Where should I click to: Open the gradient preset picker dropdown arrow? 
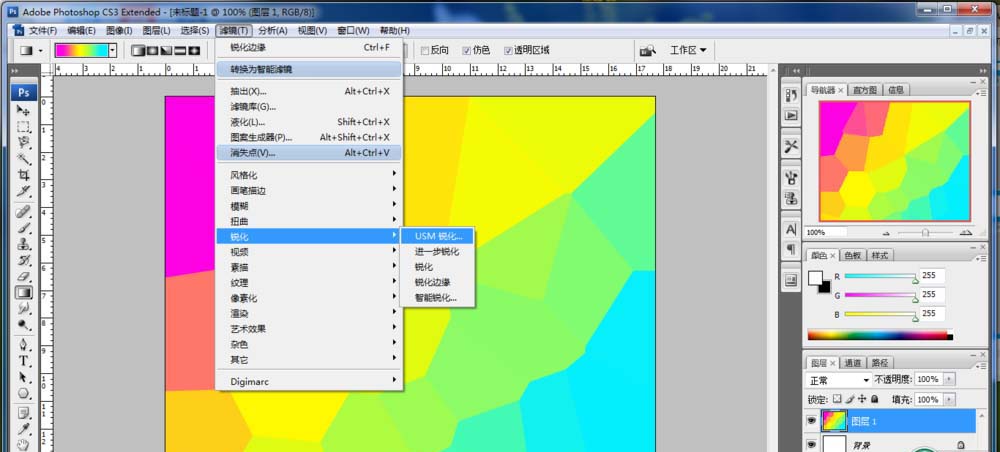112,50
